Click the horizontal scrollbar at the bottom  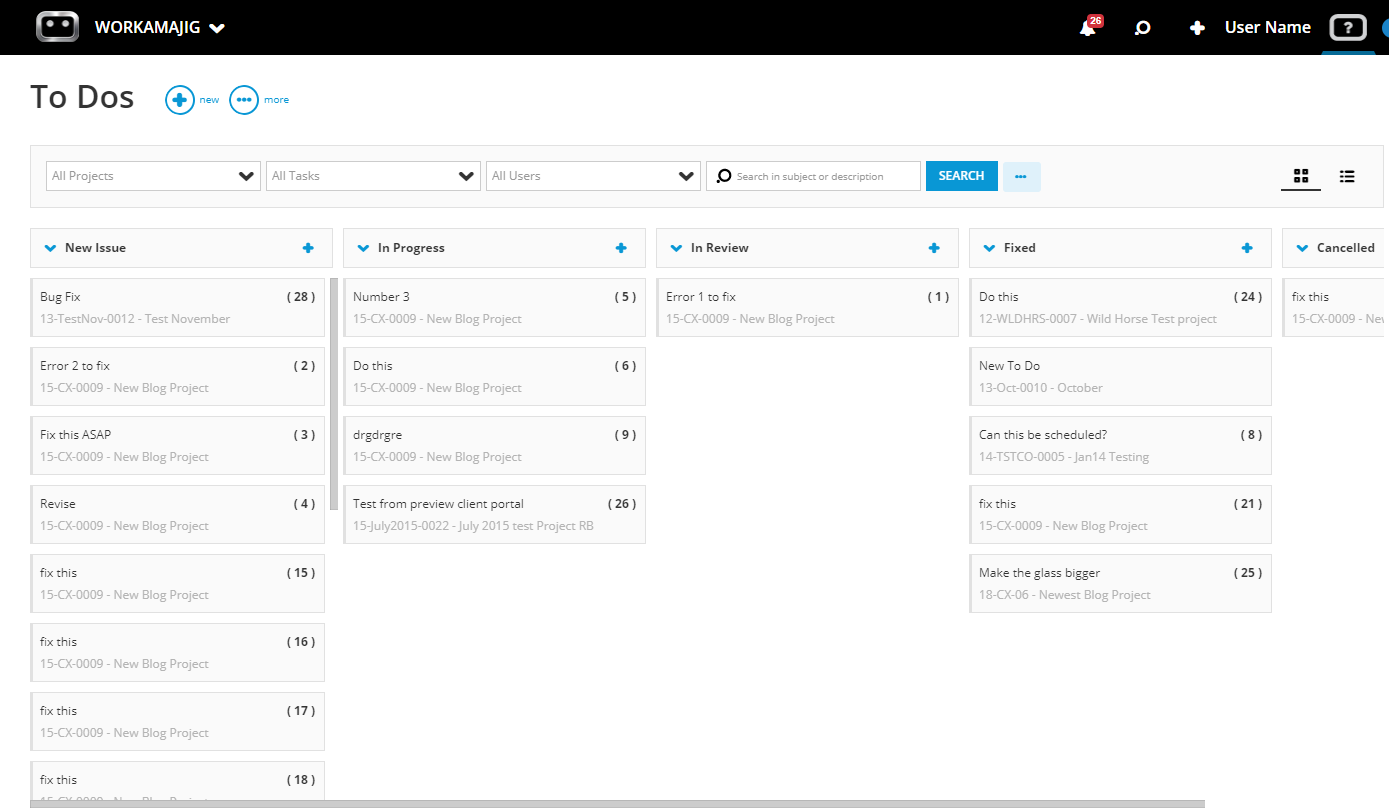click(x=617, y=804)
